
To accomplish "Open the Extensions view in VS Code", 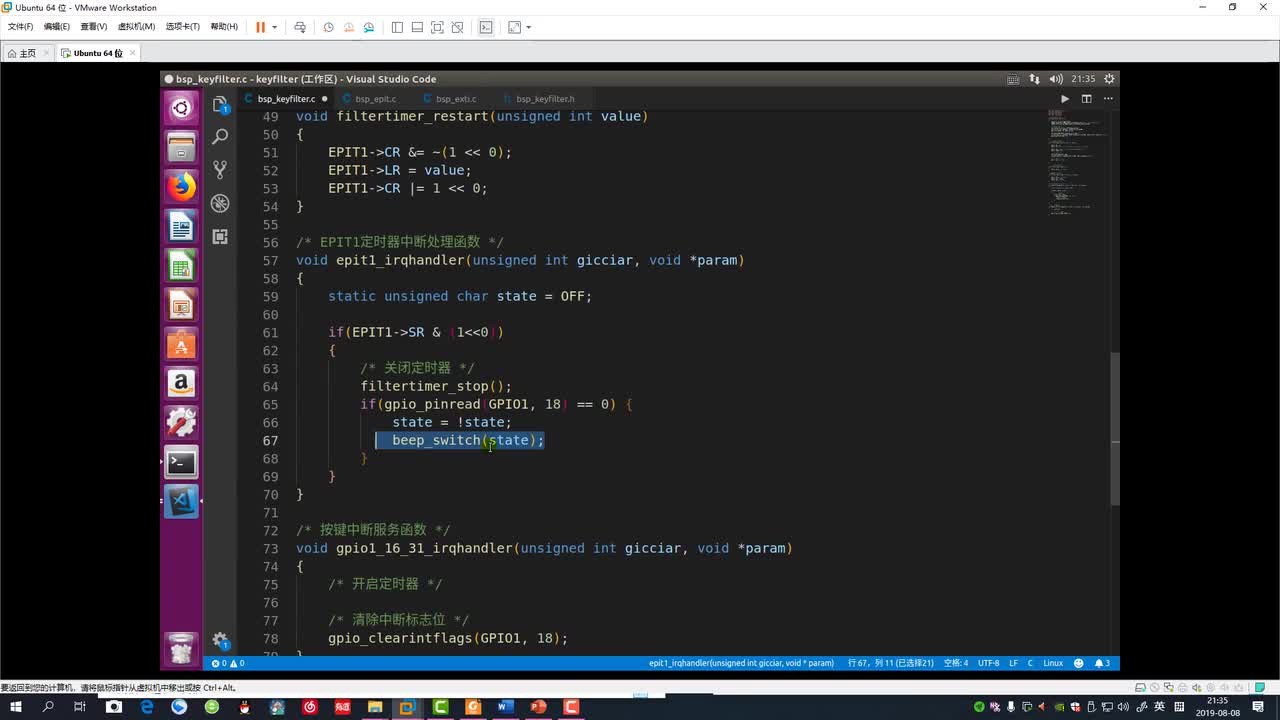I will 220,237.
